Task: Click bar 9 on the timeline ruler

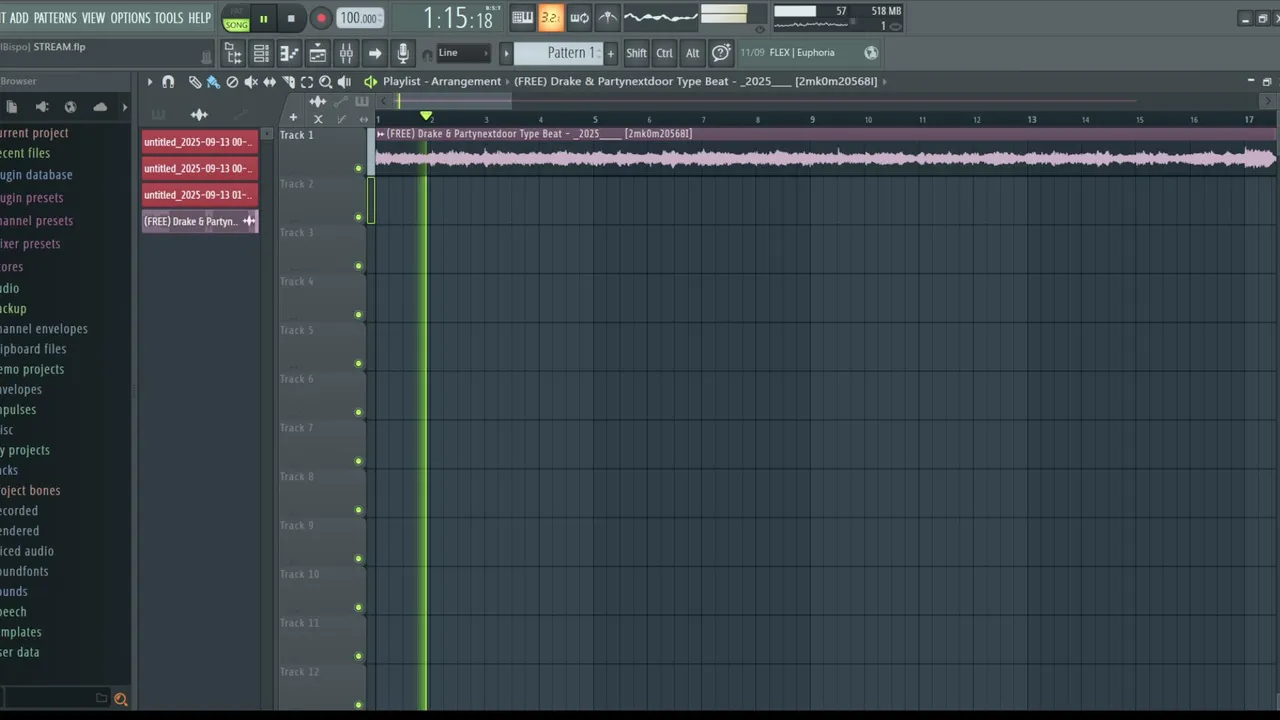Action: (x=812, y=119)
